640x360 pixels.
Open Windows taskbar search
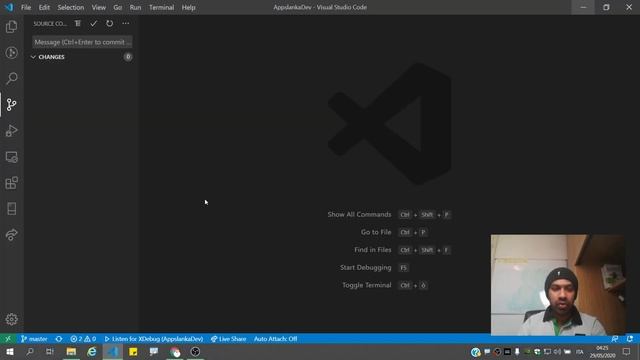tap(30, 352)
